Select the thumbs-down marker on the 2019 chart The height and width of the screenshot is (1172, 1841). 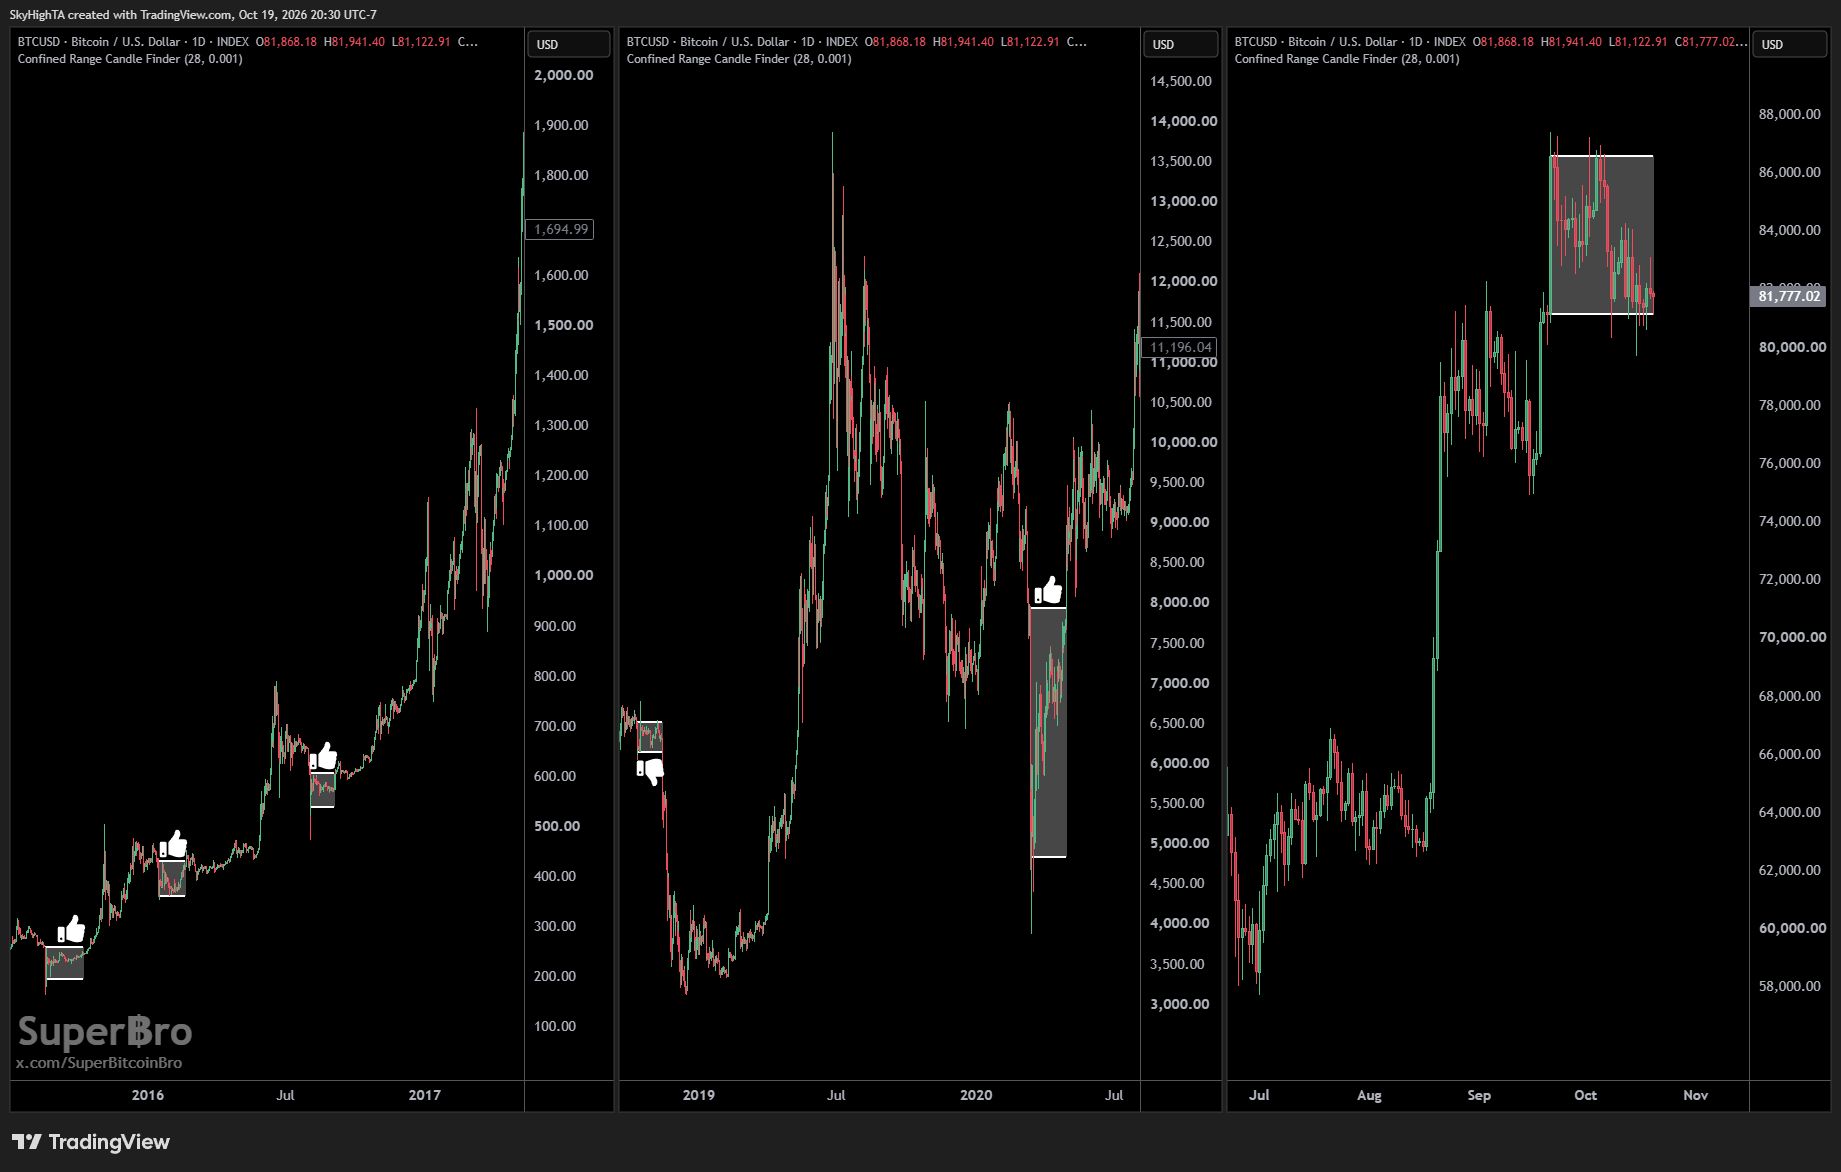650,771
